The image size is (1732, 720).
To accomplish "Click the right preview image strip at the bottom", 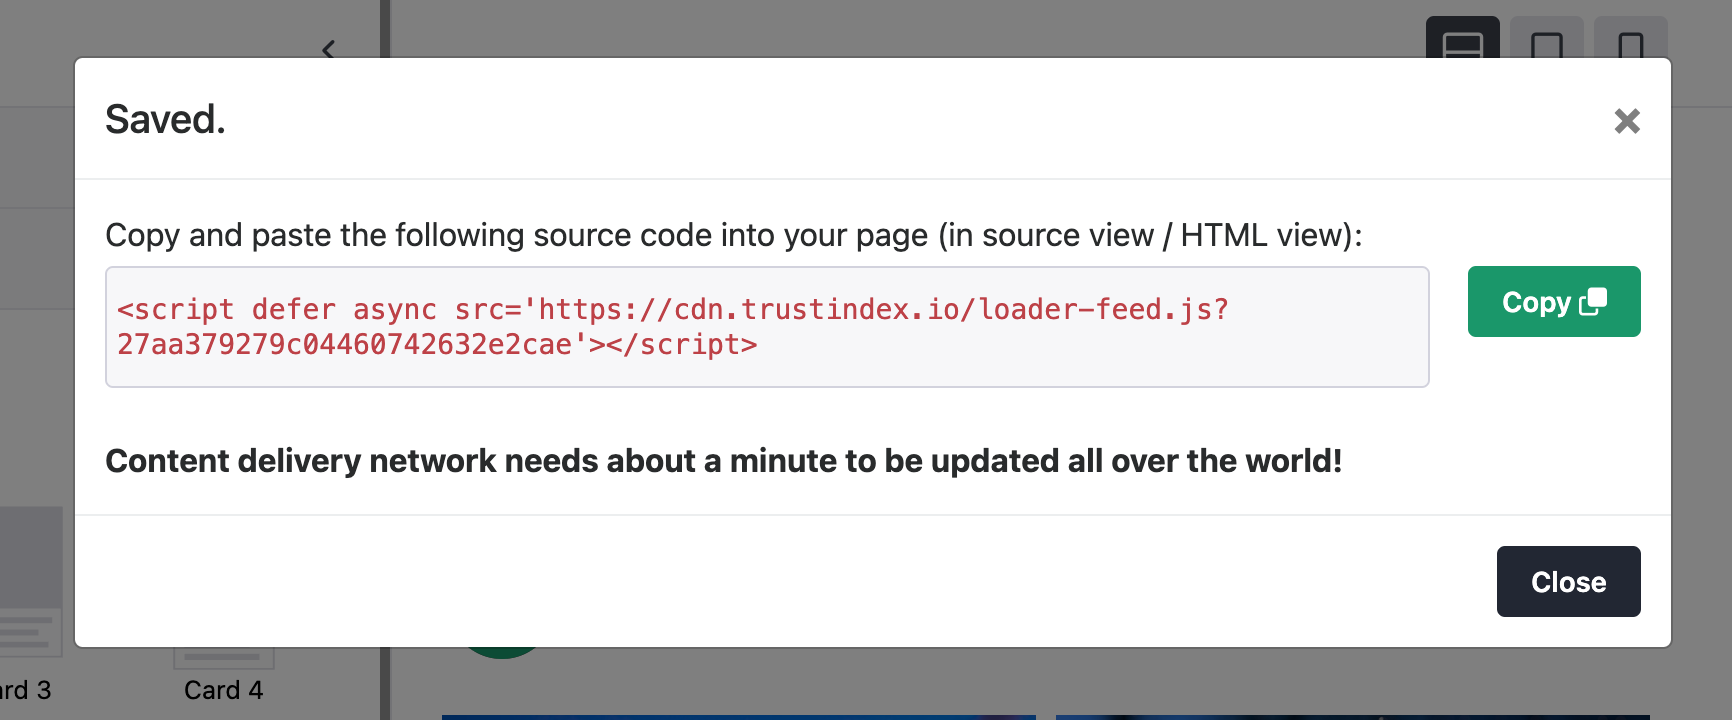I will (x=1352, y=716).
